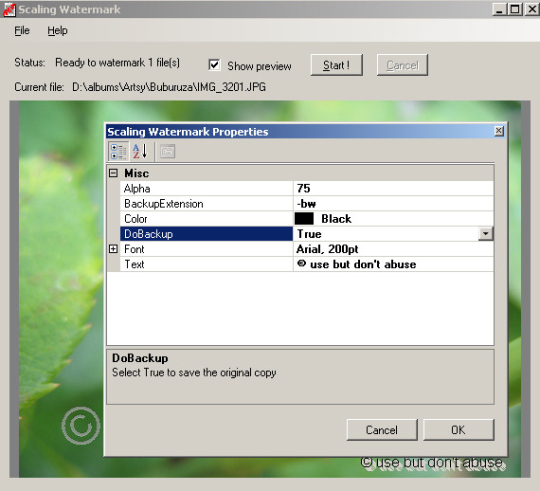Click the watermark text value field

(x=393, y=264)
